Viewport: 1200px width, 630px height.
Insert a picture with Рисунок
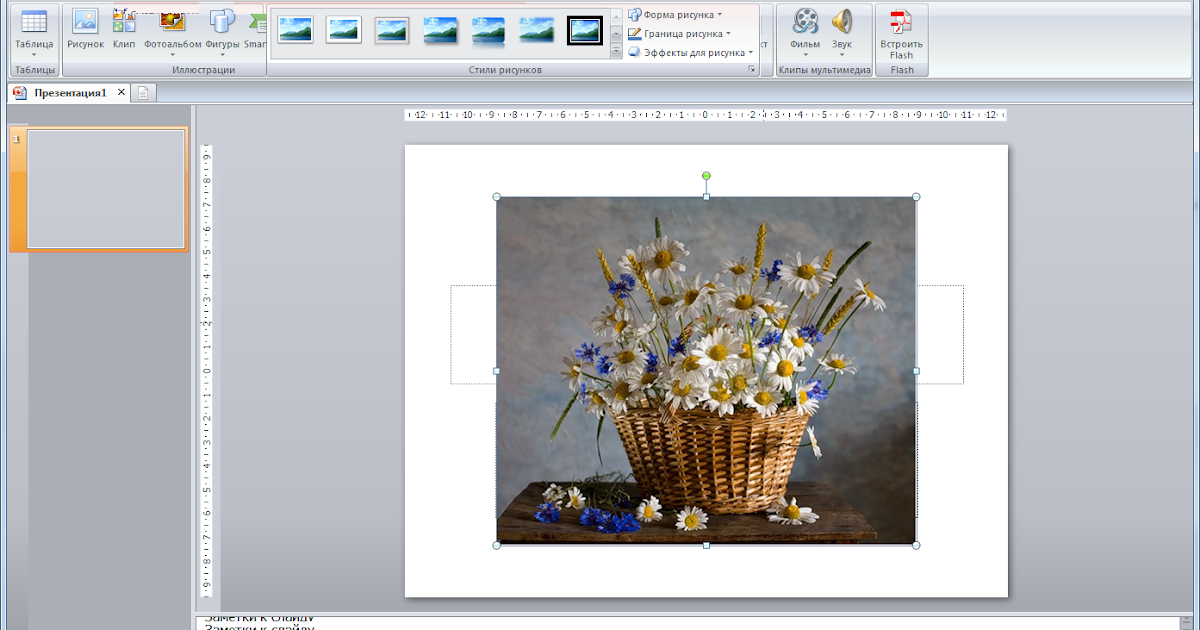[x=85, y=30]
